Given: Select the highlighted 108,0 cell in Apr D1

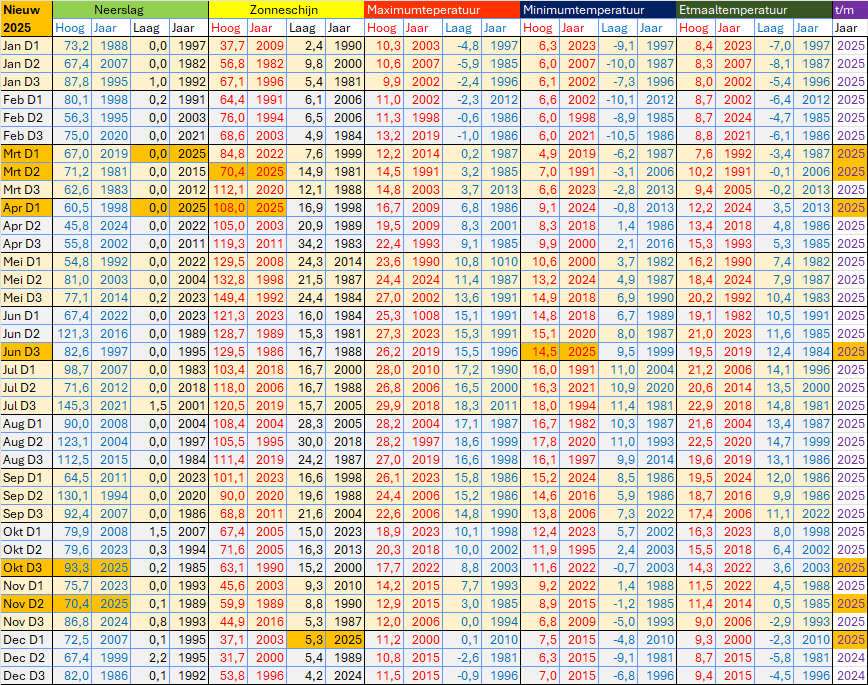Looking at the screenshot, I should coord(228,208).
